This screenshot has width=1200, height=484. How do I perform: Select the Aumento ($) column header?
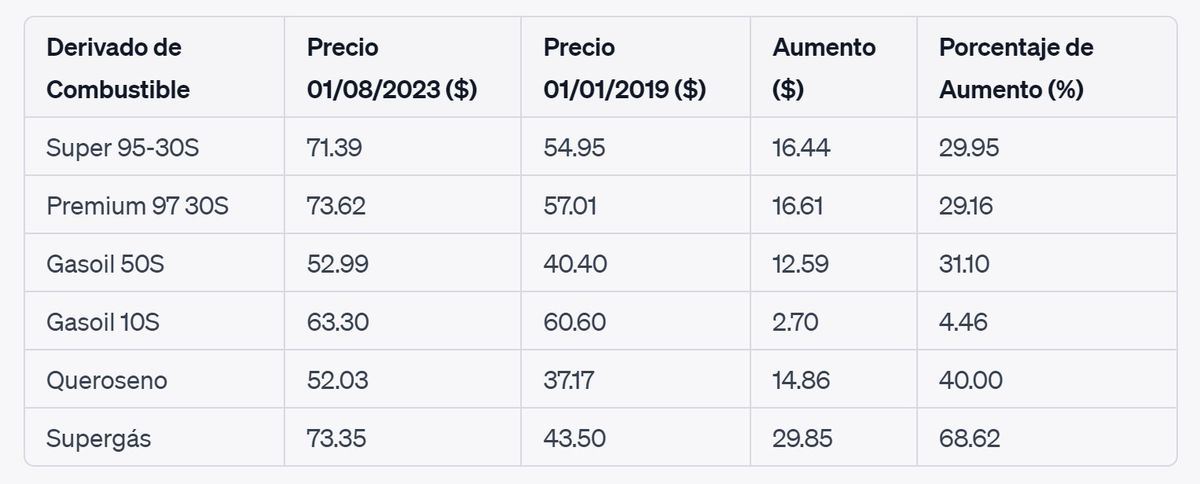[x=824, y=68]
